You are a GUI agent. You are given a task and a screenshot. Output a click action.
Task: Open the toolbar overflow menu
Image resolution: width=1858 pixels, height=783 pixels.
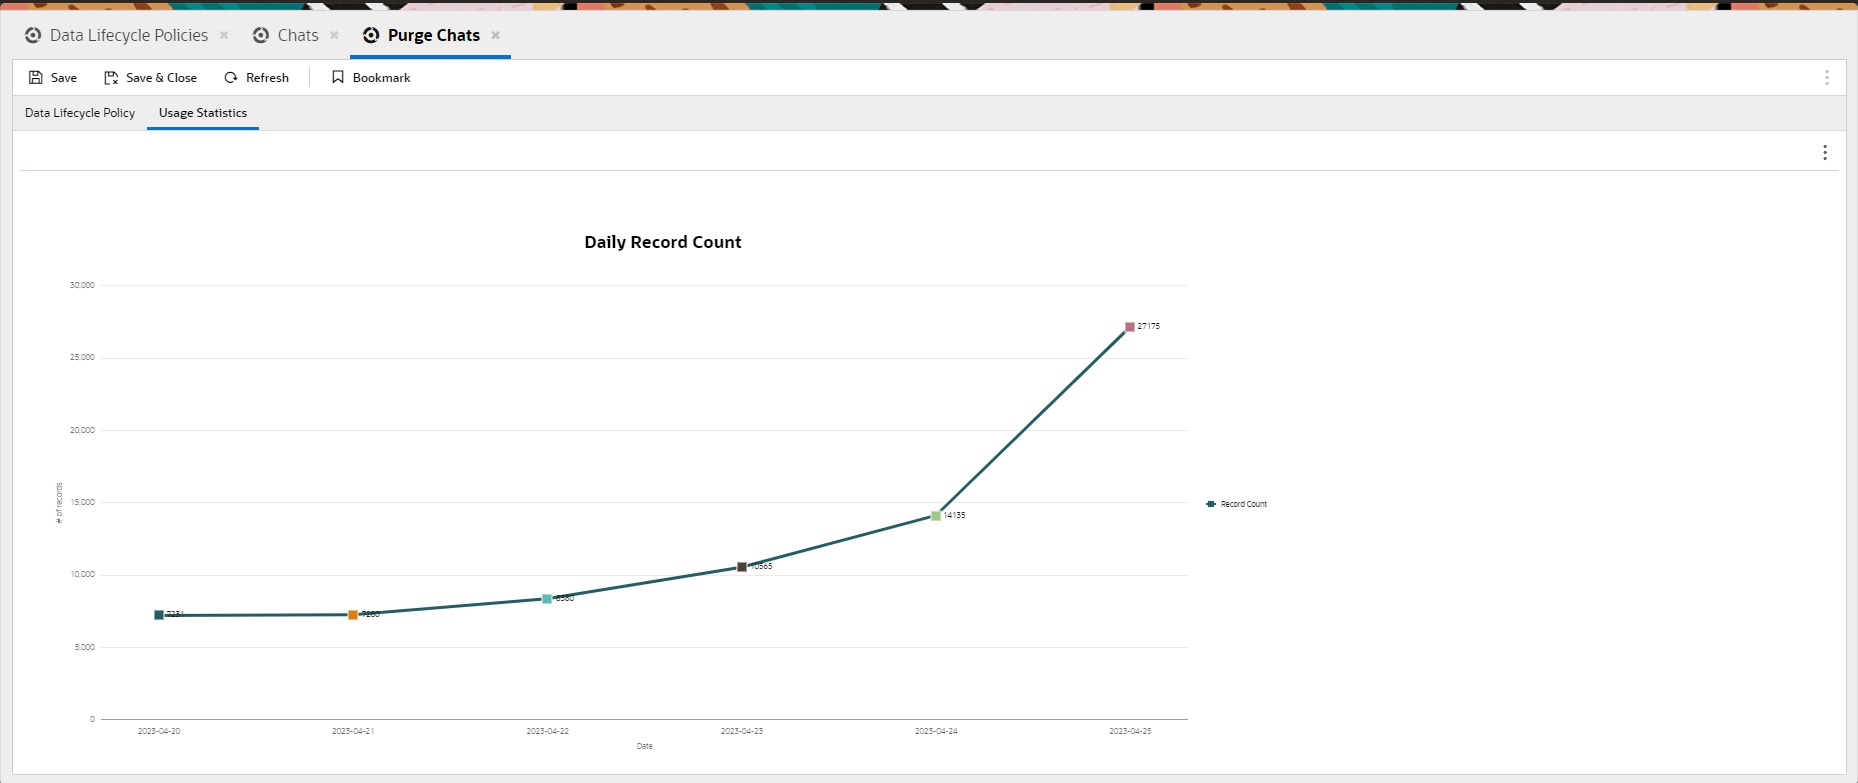1826,77
